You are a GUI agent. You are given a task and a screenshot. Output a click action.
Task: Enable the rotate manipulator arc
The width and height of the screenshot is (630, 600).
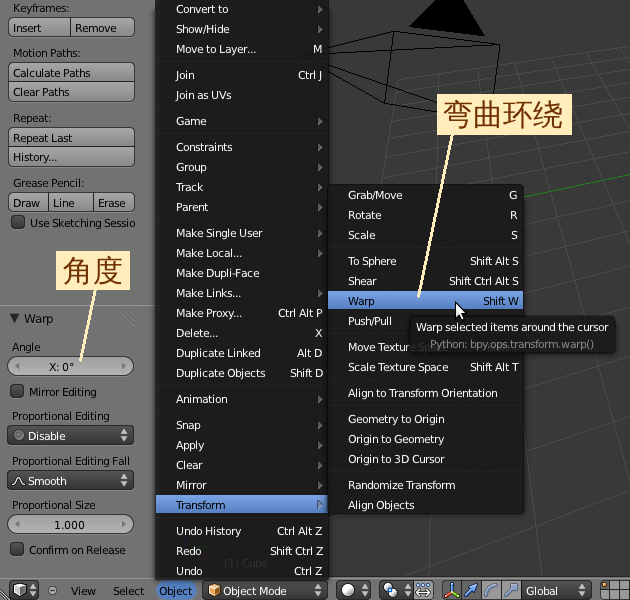[x=491, y=590]
